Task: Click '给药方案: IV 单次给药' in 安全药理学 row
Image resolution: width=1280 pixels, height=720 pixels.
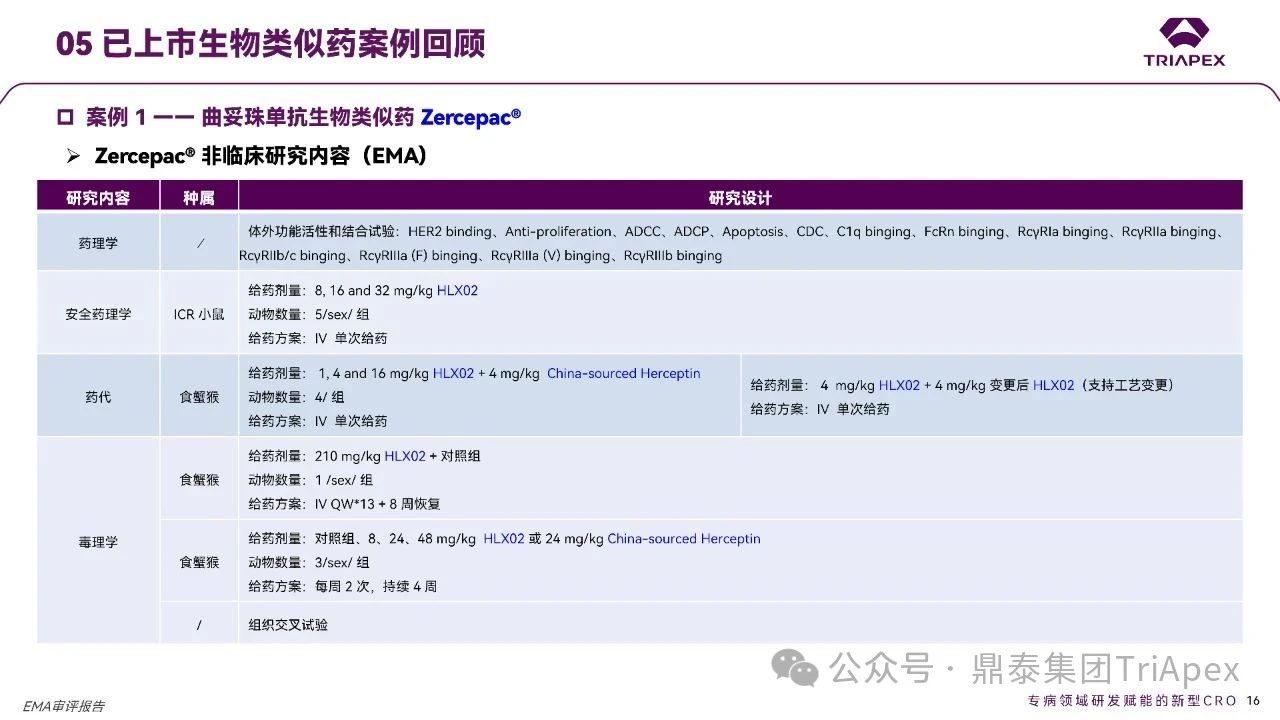Action: click(317, 338)
